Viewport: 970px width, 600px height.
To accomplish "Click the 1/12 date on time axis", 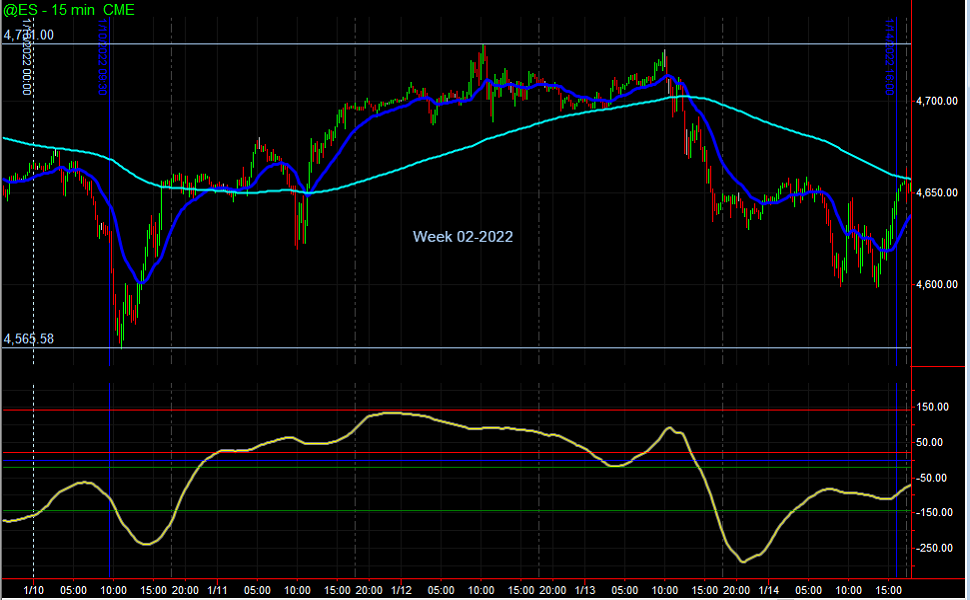I will (400, 590).
